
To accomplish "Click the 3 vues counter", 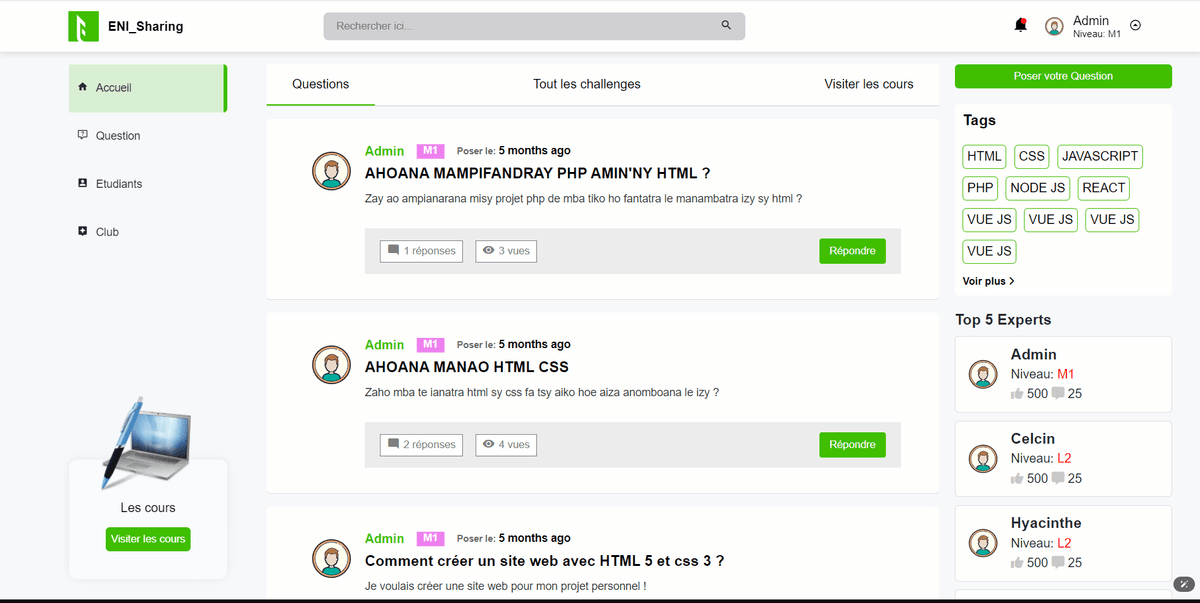I will point(506,251).
